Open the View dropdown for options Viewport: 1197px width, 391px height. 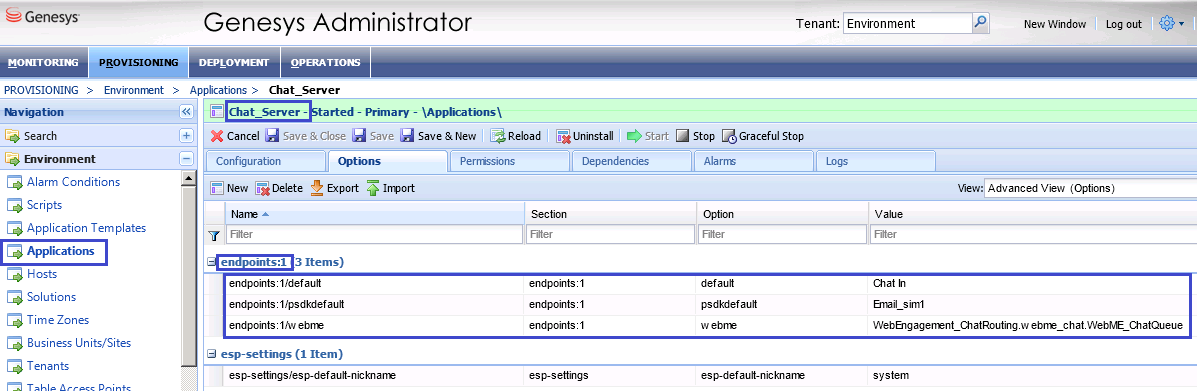1090,188
